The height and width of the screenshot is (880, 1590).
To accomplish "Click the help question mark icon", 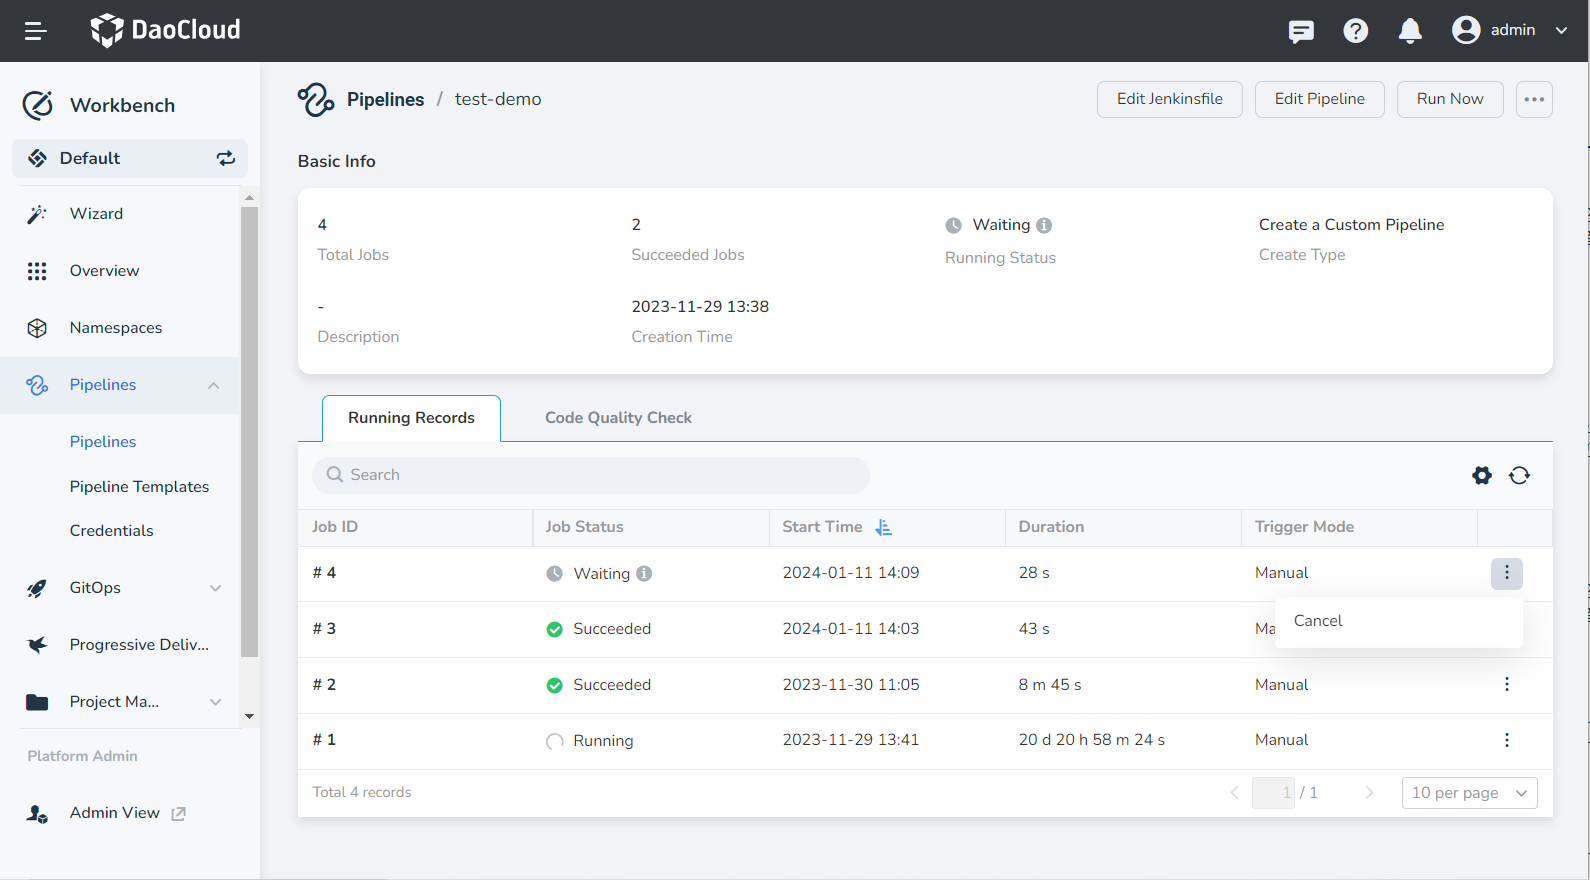I will (1355, 31).
